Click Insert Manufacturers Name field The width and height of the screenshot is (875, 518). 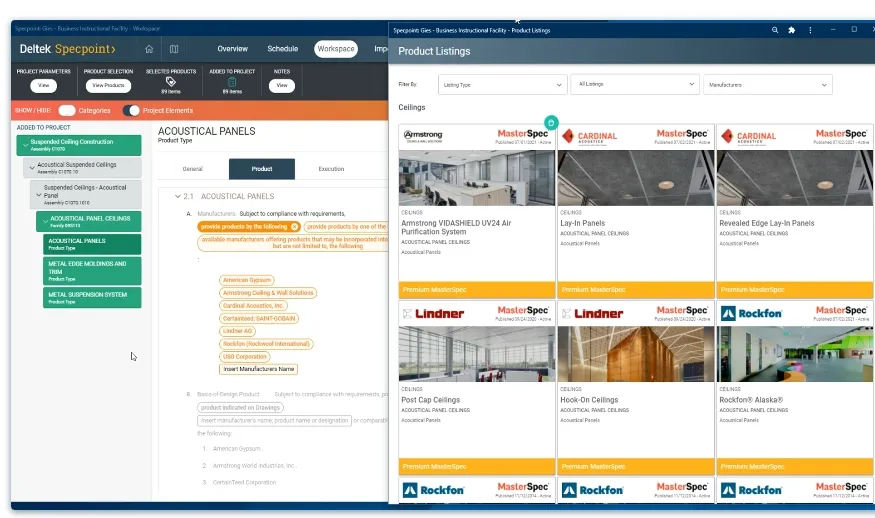click(258, 370)
